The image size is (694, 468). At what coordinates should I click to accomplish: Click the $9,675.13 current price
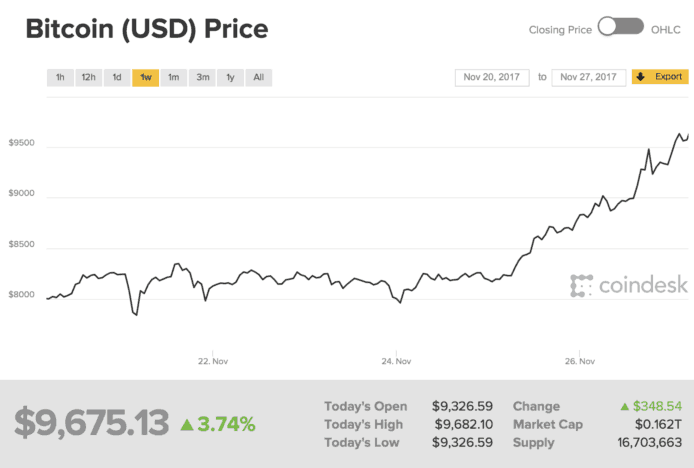pyautogui.click(x=91, y=423)
